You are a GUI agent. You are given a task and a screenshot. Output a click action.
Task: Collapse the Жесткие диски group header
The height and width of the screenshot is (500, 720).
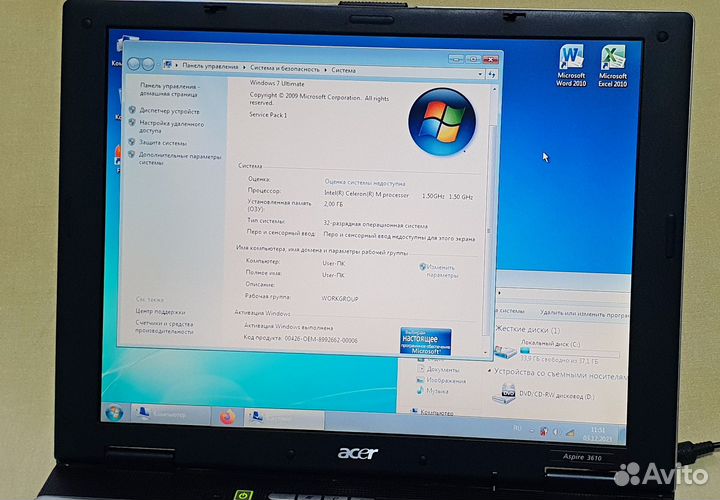[525, 330]
